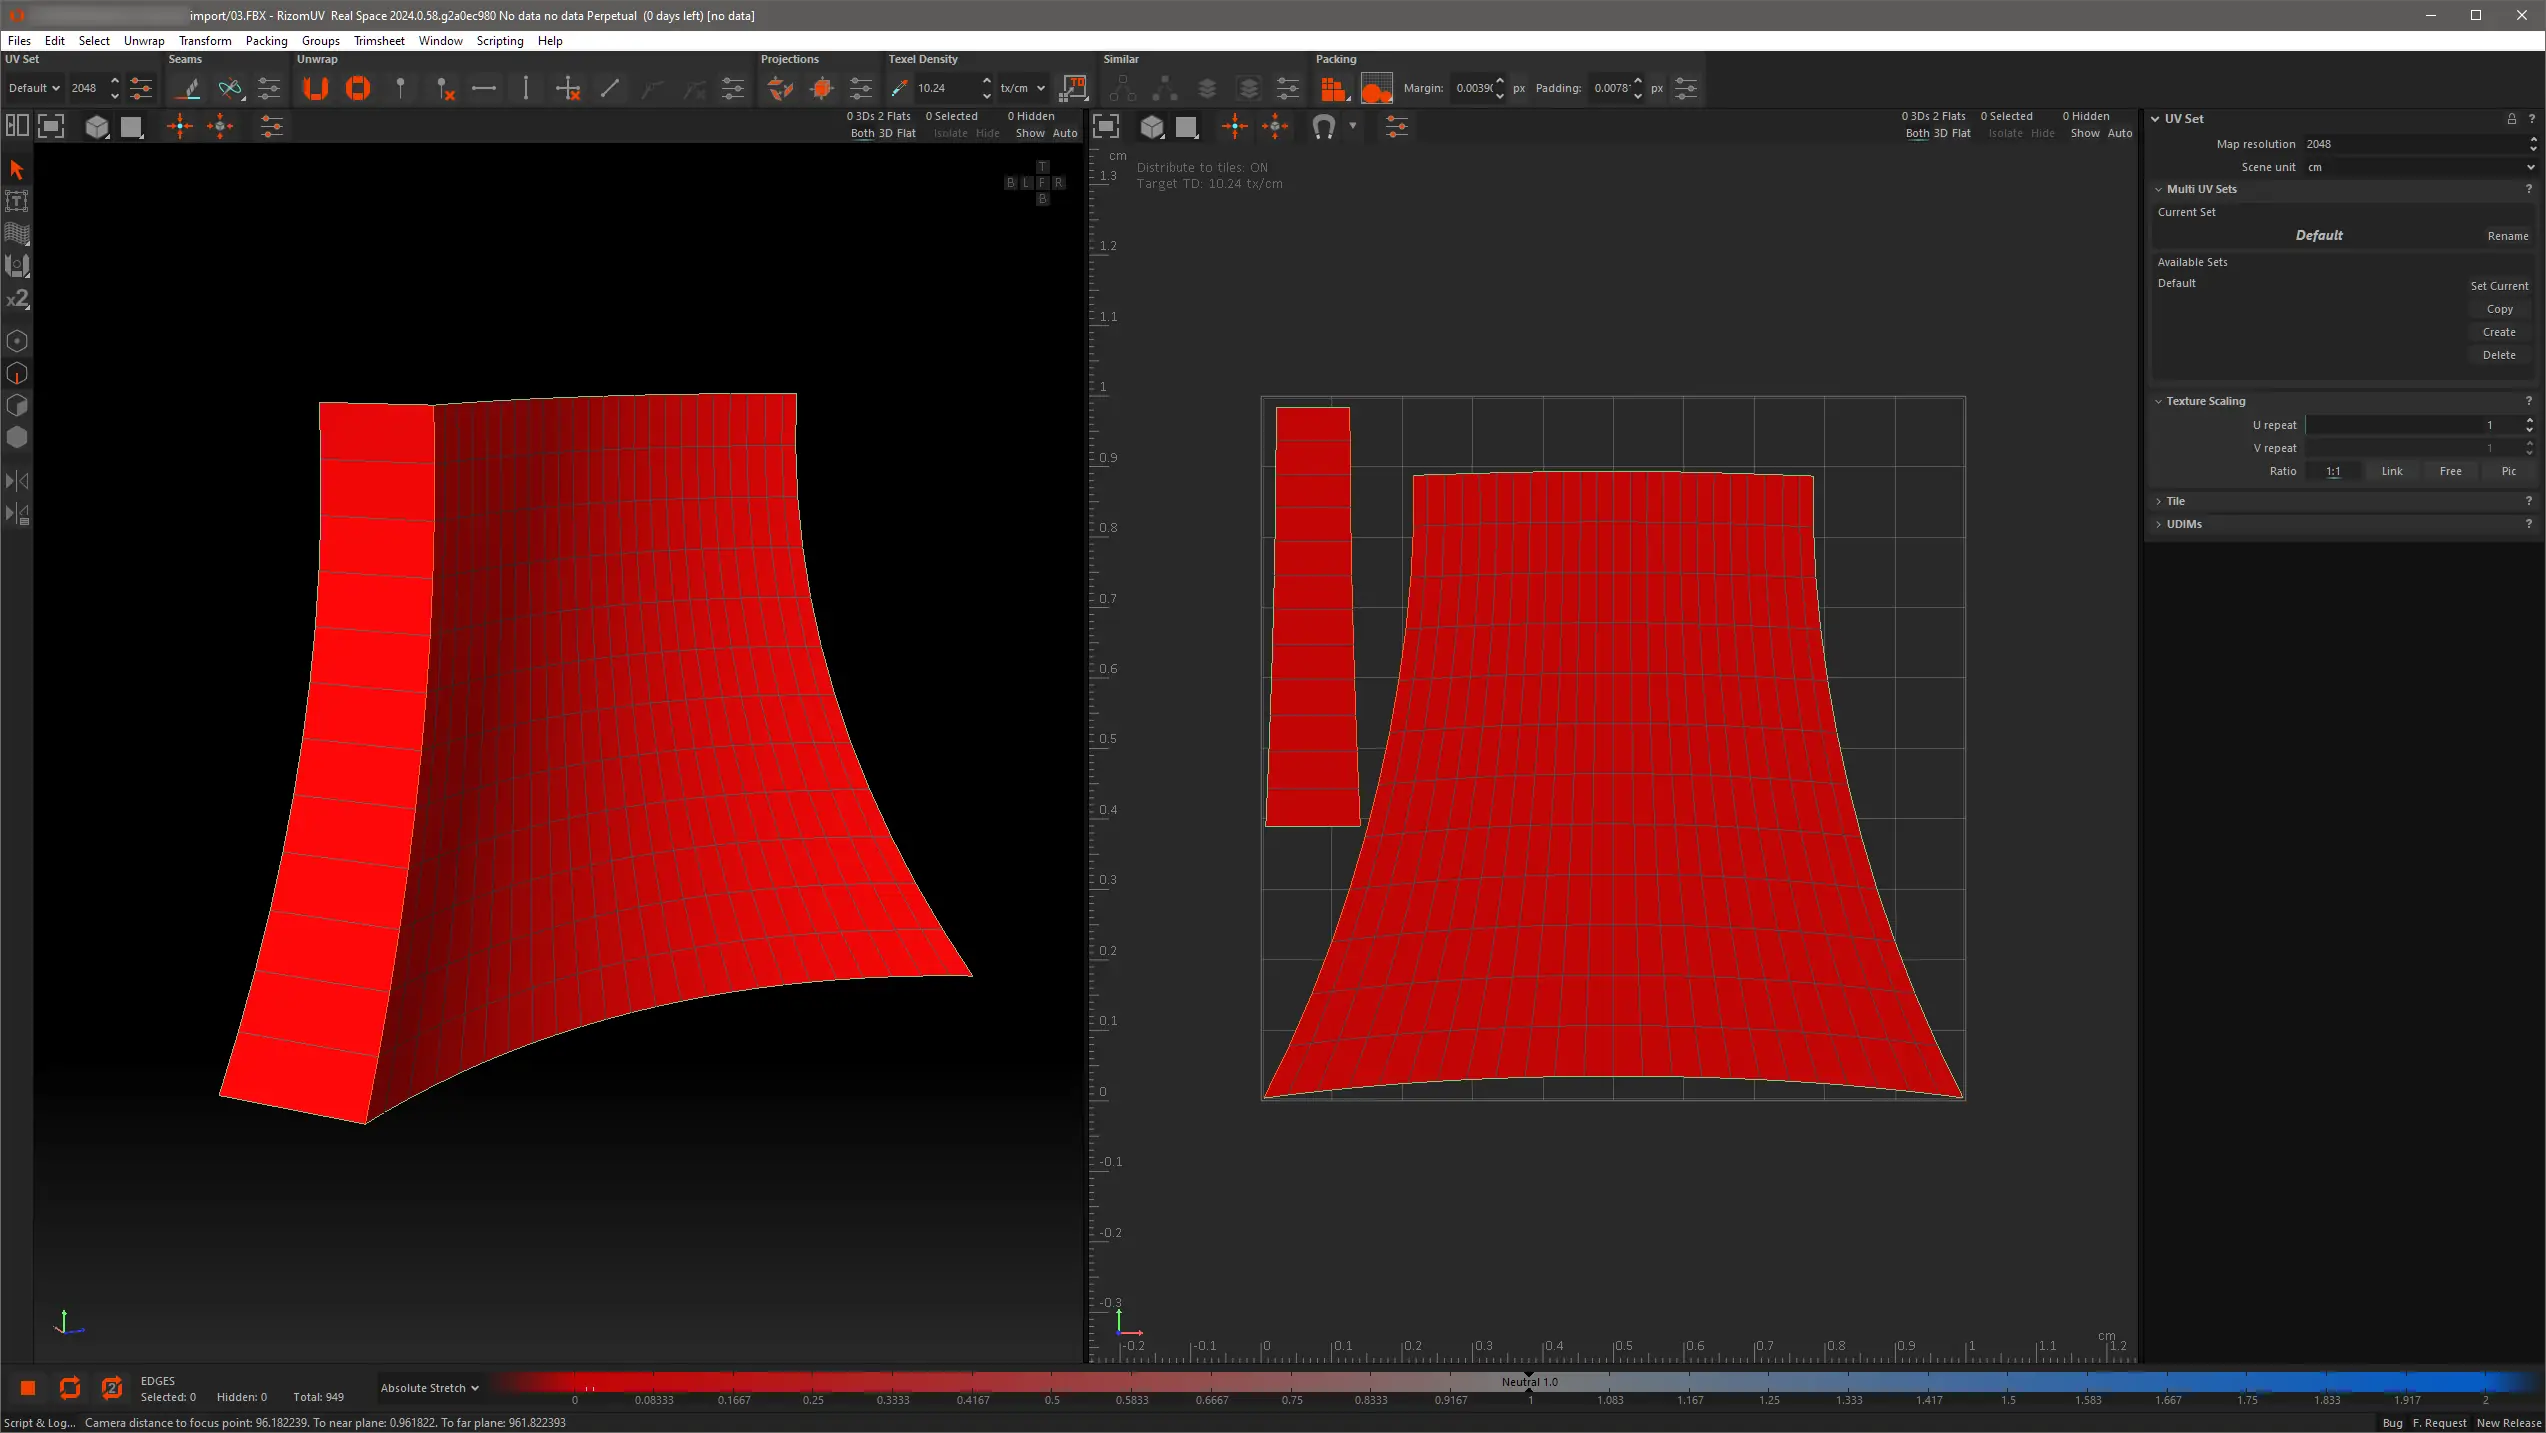Open the Packing menu

(266, 41)
